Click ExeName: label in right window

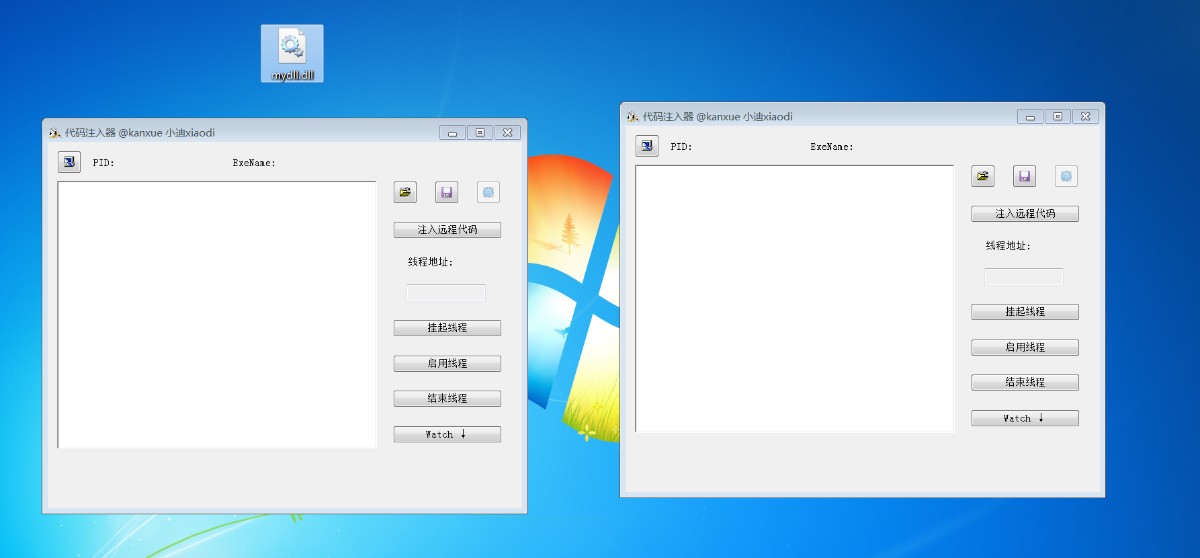click(832, 147)
